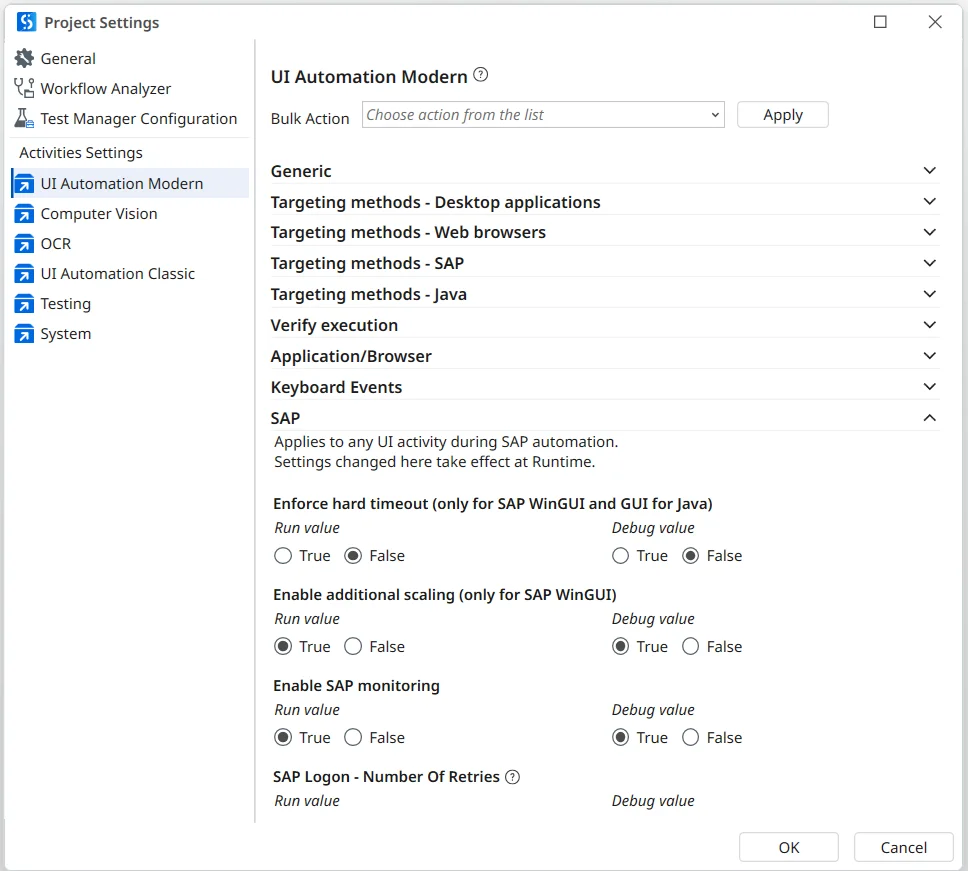Open the Bulk Action dropdown list
This screenshot has width=968, height=871.
[x=543, y=115]
